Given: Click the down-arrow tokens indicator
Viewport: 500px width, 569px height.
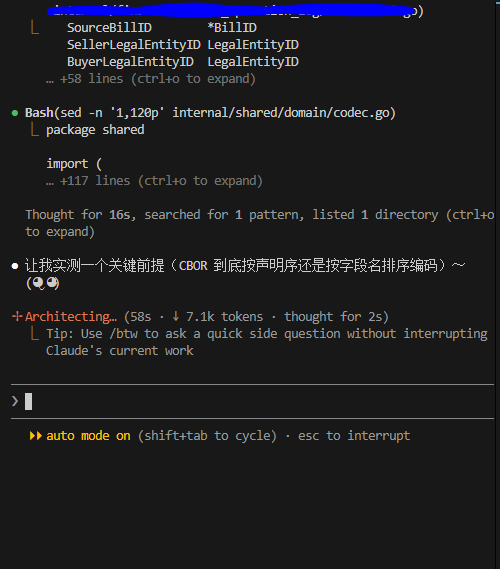Looking at the screenshot, I should (x=176, y=316).
